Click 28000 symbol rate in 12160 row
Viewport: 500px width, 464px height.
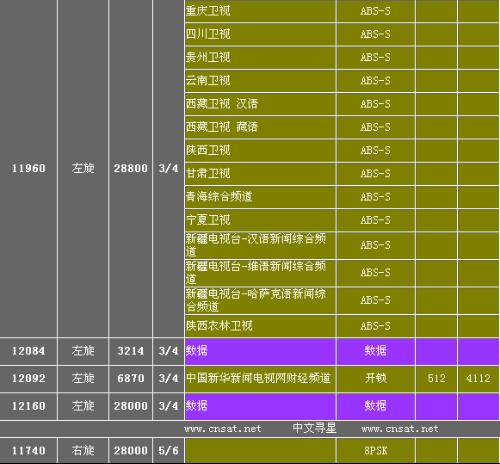(130, 406)
